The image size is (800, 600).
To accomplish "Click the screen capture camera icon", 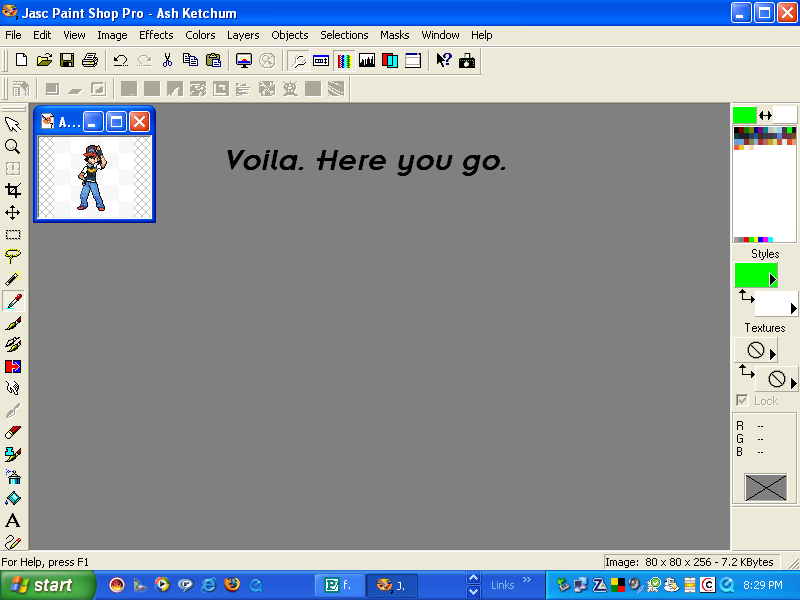I will point(467,60).
